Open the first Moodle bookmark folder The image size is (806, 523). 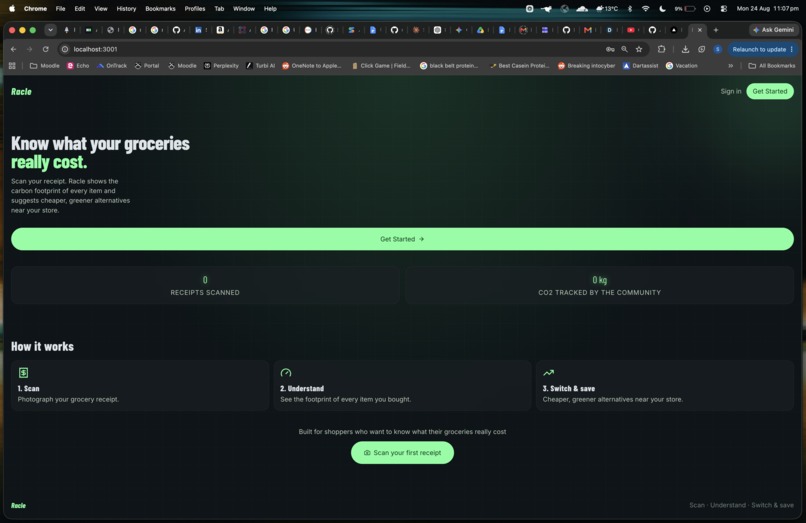coord(45,66)
